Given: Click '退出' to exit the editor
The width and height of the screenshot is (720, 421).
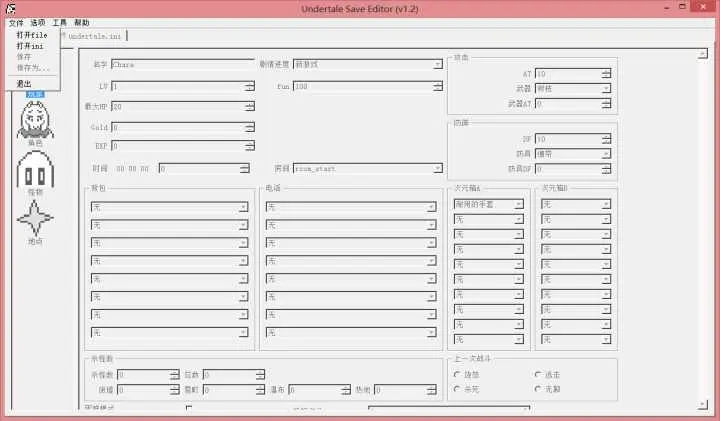Looking at the screenshot, I should (24, 83).
